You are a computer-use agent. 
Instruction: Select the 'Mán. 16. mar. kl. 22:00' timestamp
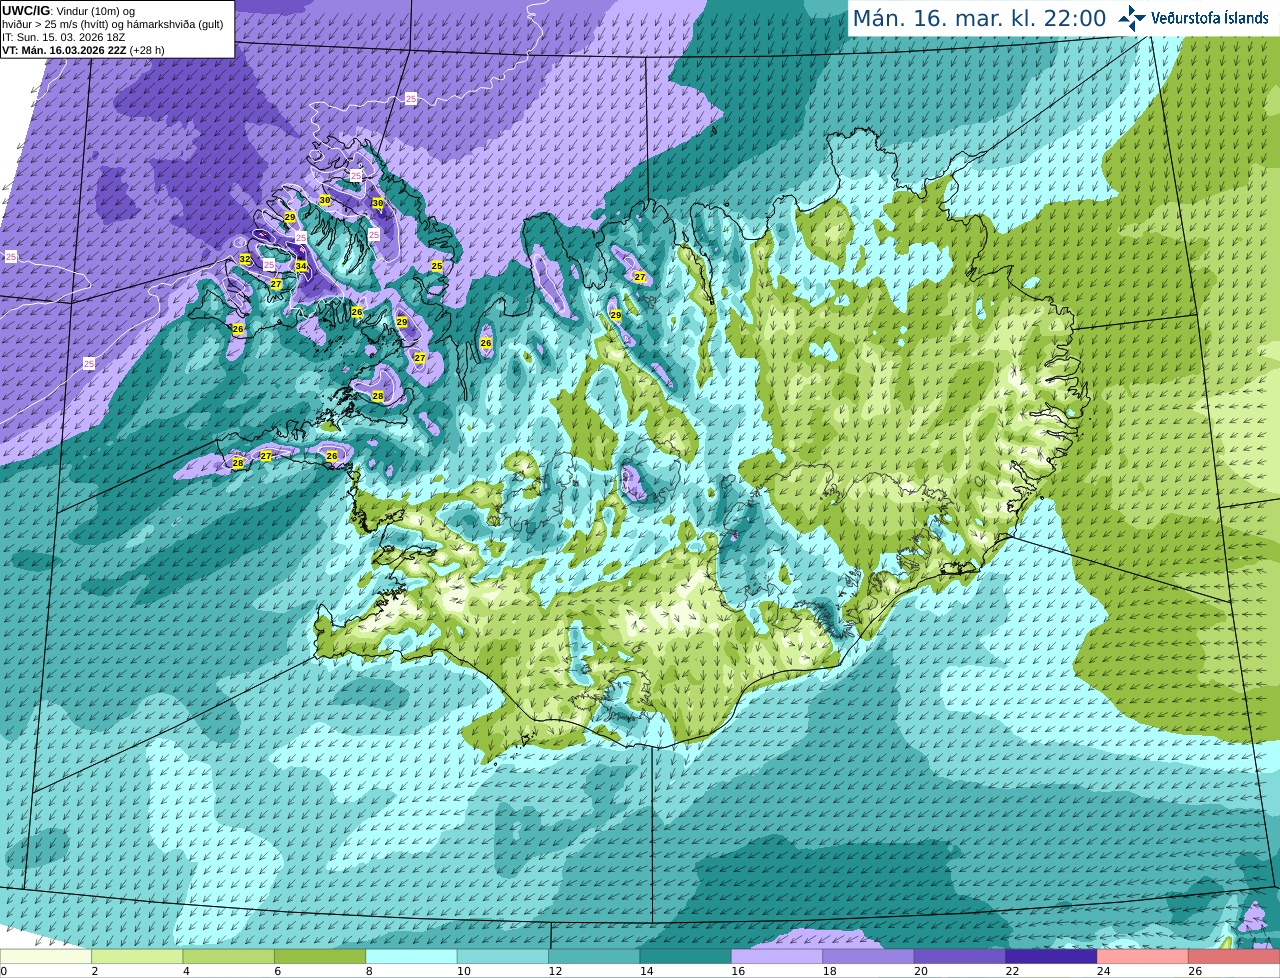click(x=979, y=18)
